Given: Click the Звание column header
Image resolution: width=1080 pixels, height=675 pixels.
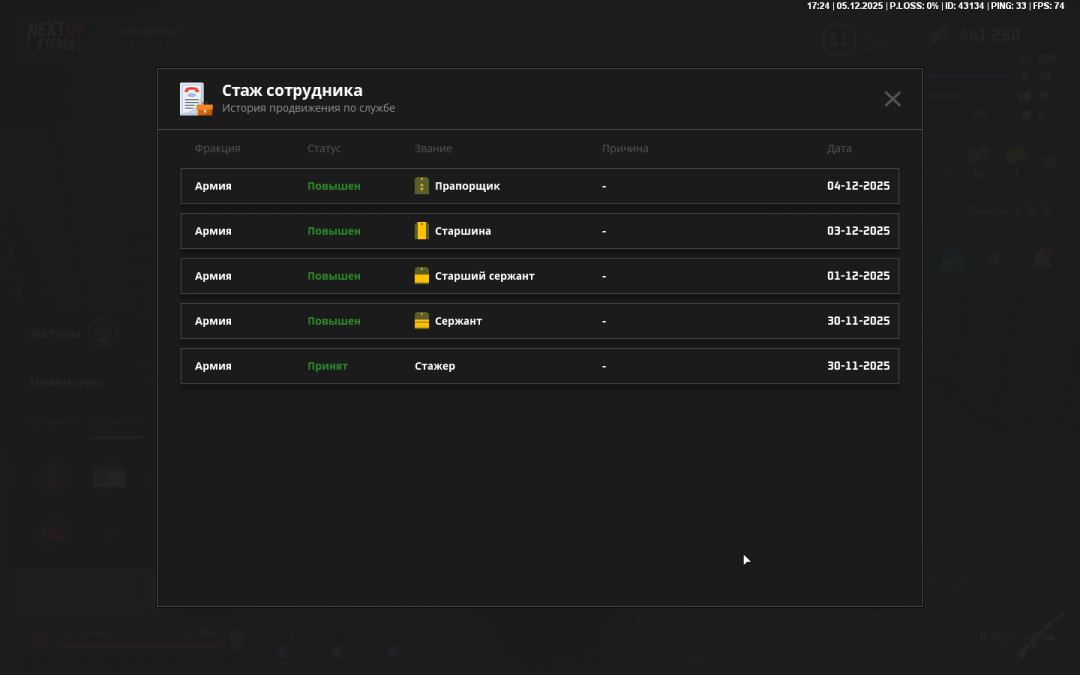Looking at the screenshot, I should click(x=433, y=149).
